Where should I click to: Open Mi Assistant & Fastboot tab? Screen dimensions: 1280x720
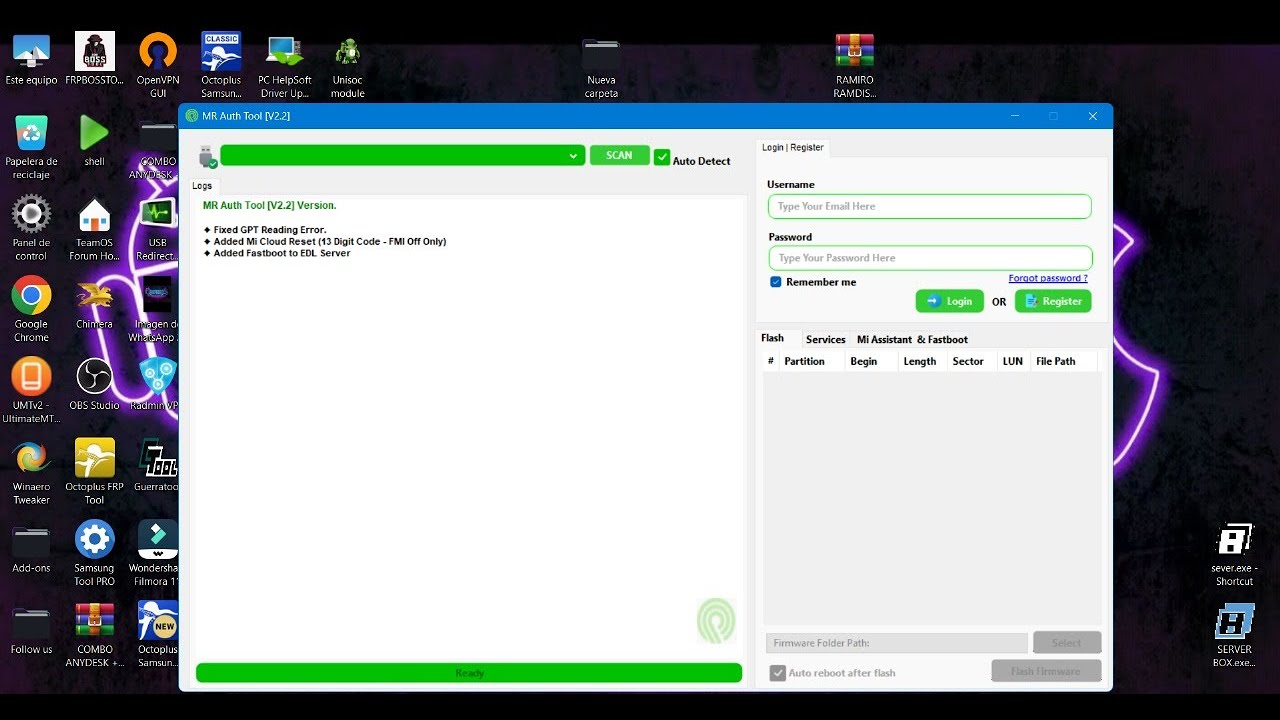(x=912, y=339)
